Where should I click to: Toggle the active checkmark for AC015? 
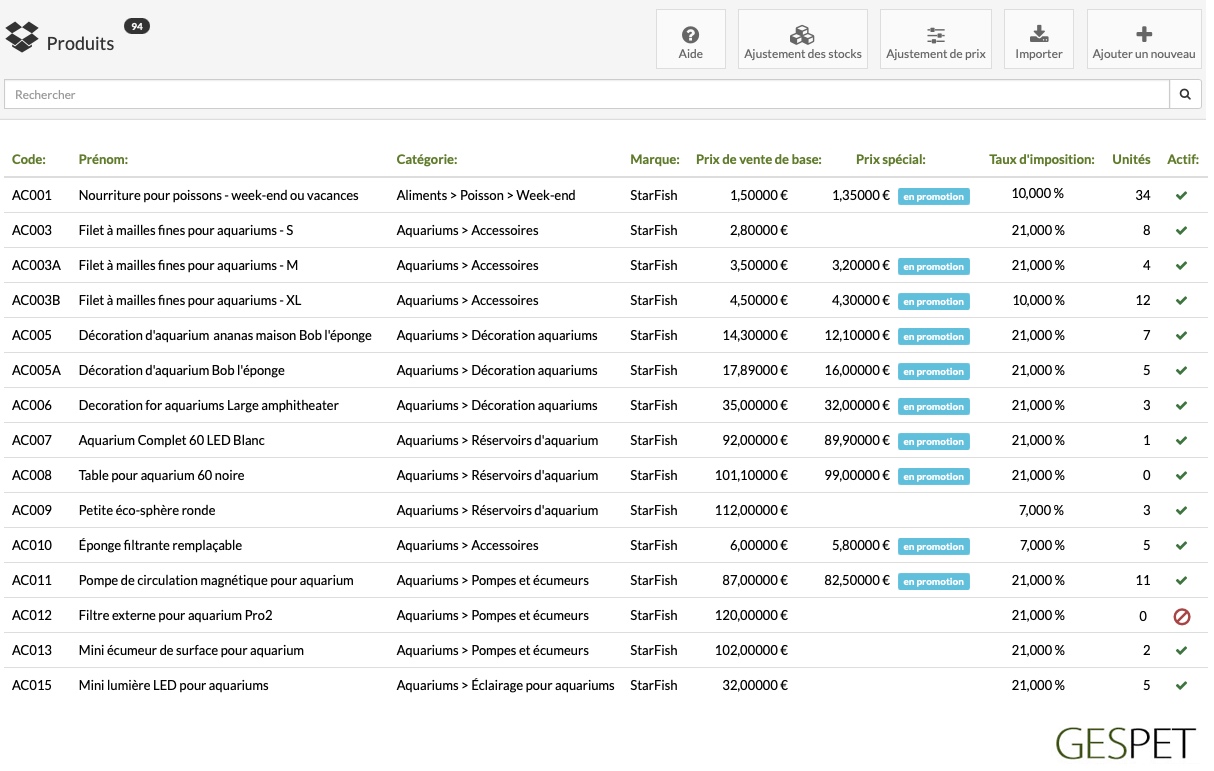pos(1181,686)
